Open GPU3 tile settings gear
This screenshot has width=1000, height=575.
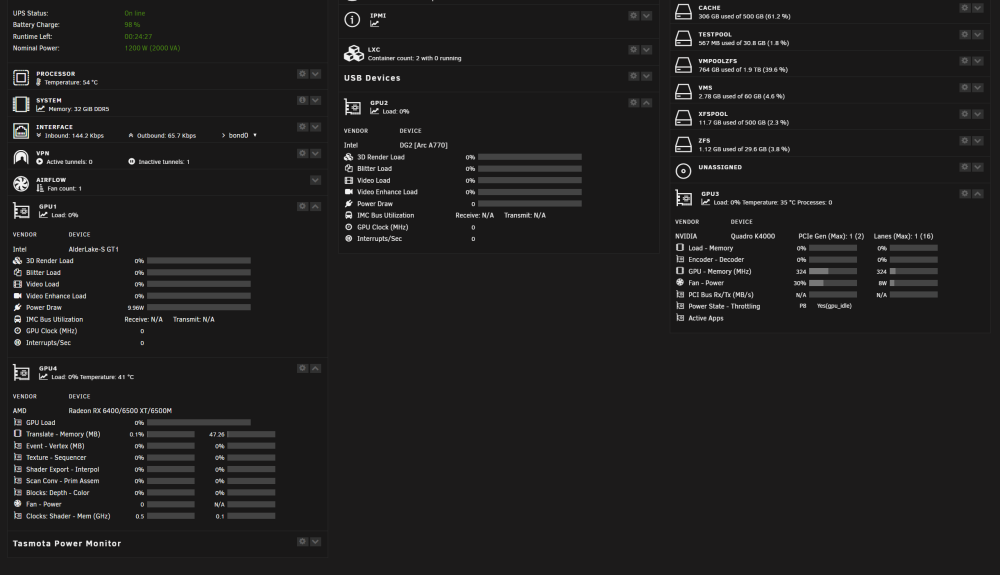[965, 194]
